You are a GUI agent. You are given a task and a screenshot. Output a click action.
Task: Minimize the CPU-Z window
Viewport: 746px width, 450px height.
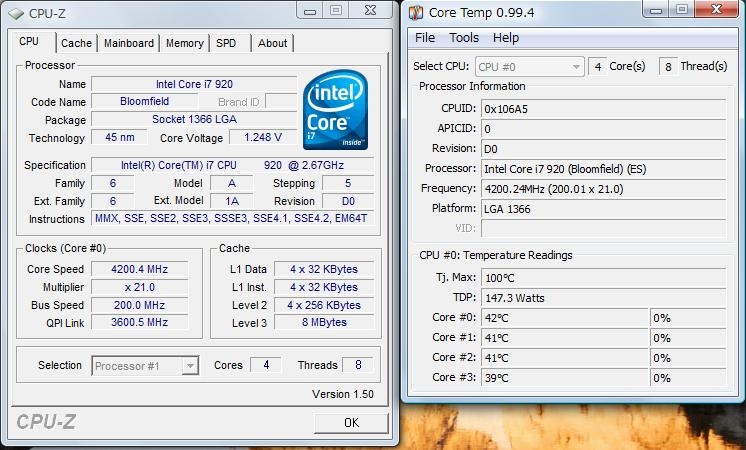310,10
